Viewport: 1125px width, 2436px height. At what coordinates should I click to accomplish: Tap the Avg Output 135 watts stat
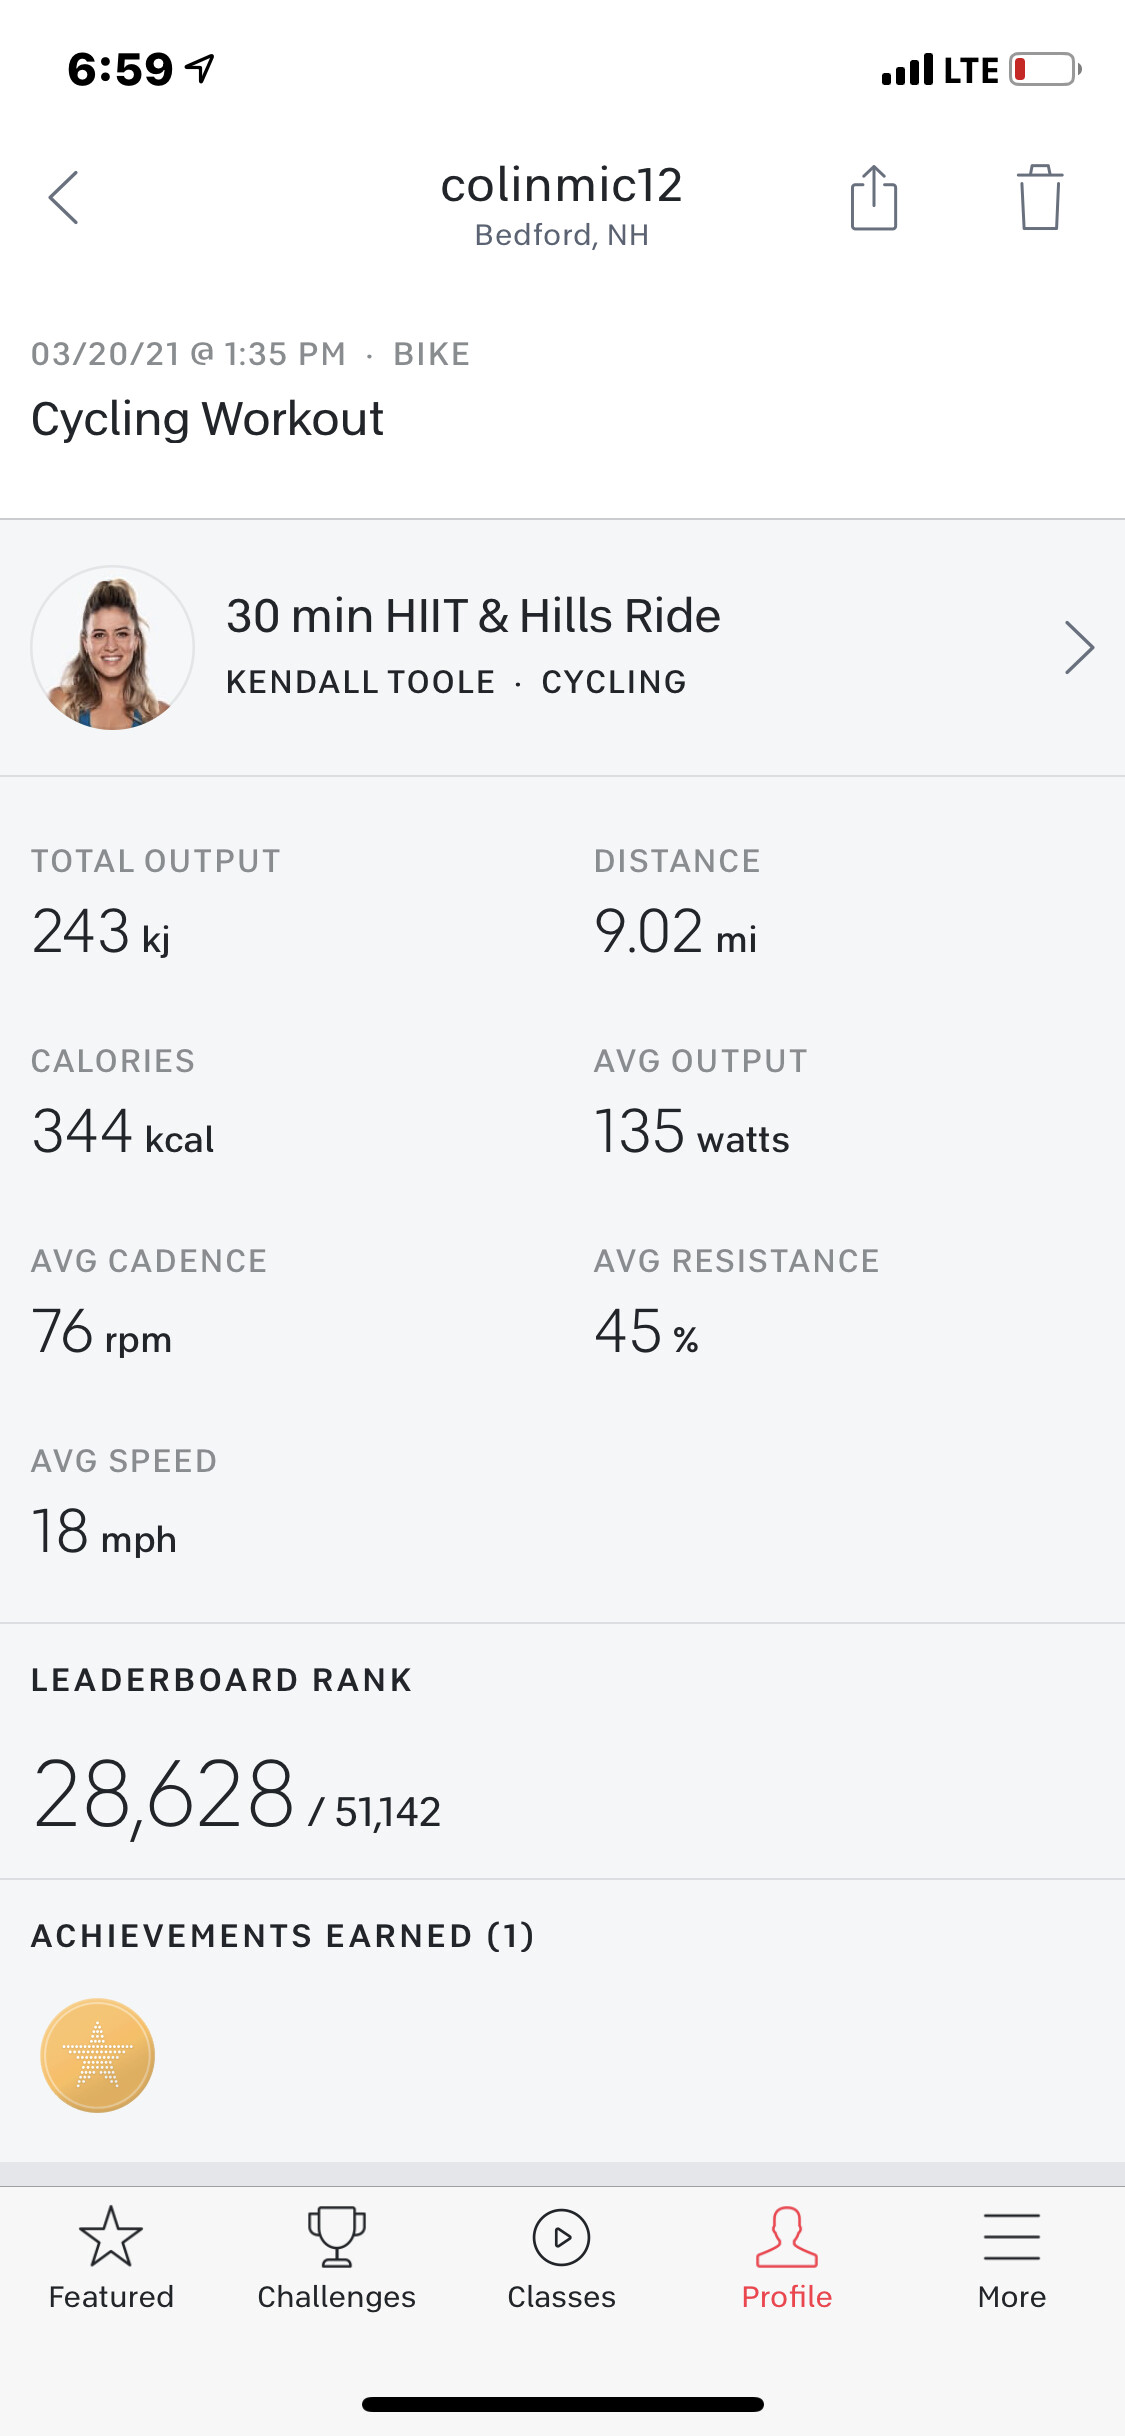click(x=692, y=1132)
